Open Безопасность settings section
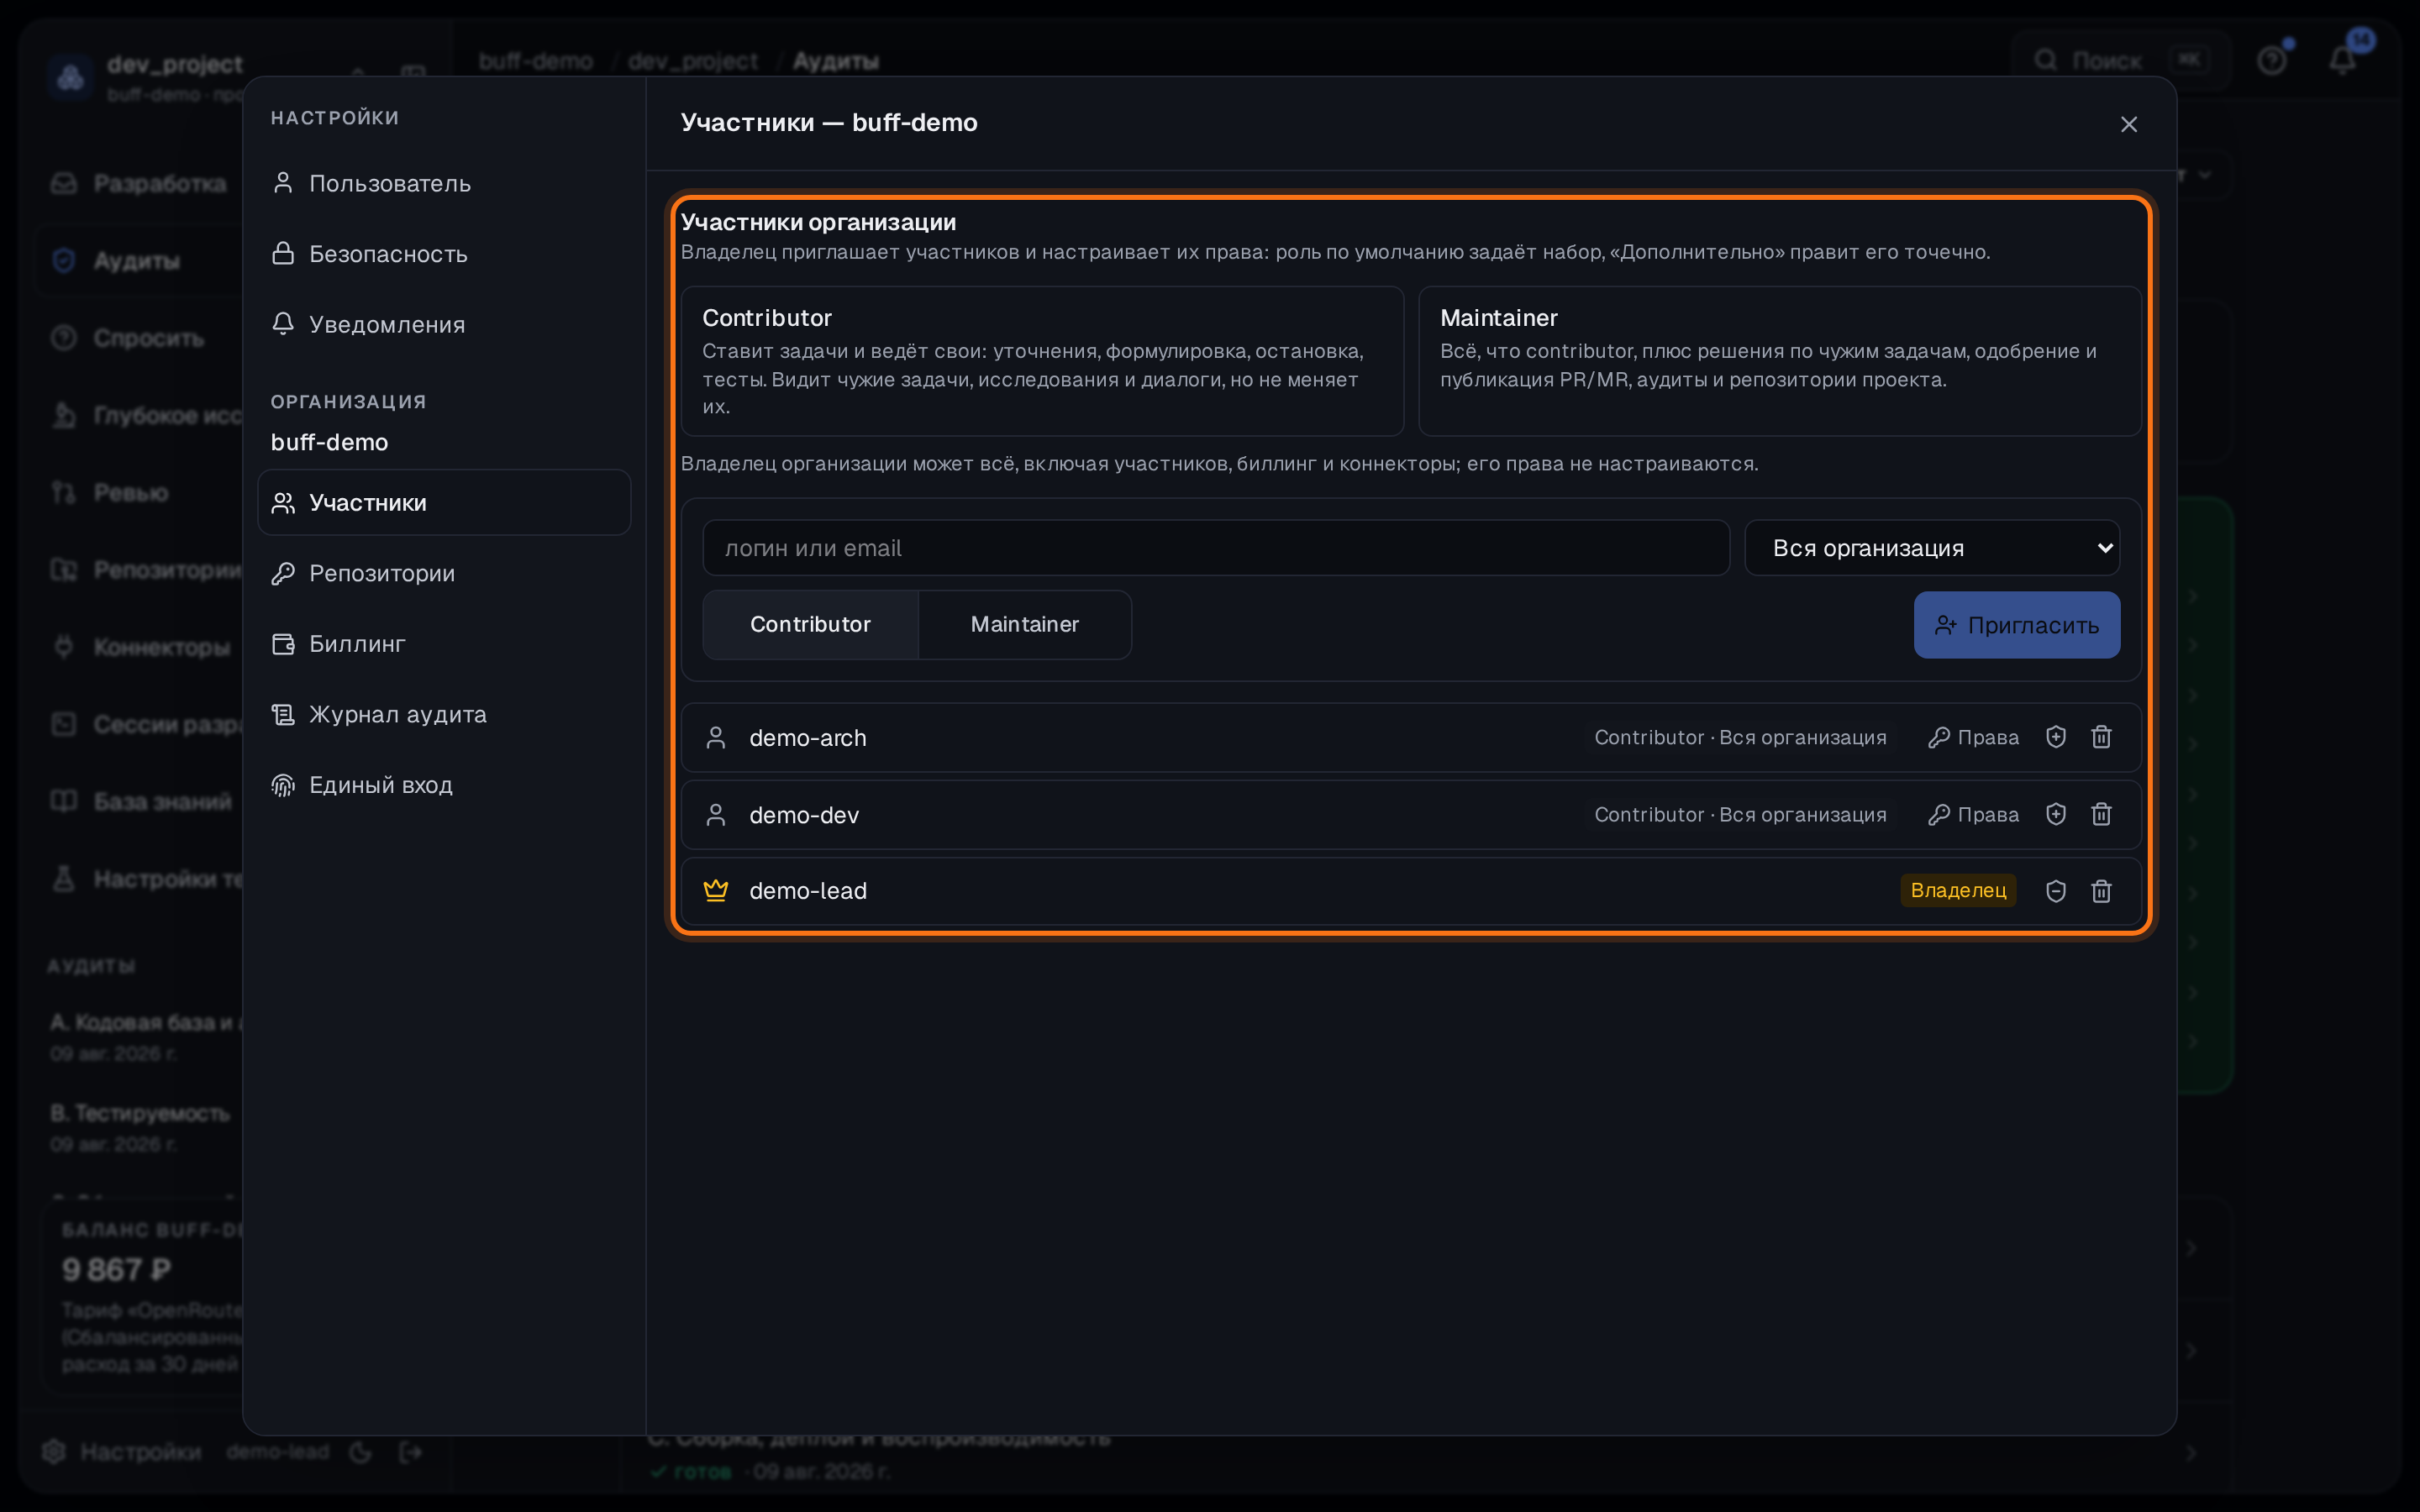 coord(444,254)
